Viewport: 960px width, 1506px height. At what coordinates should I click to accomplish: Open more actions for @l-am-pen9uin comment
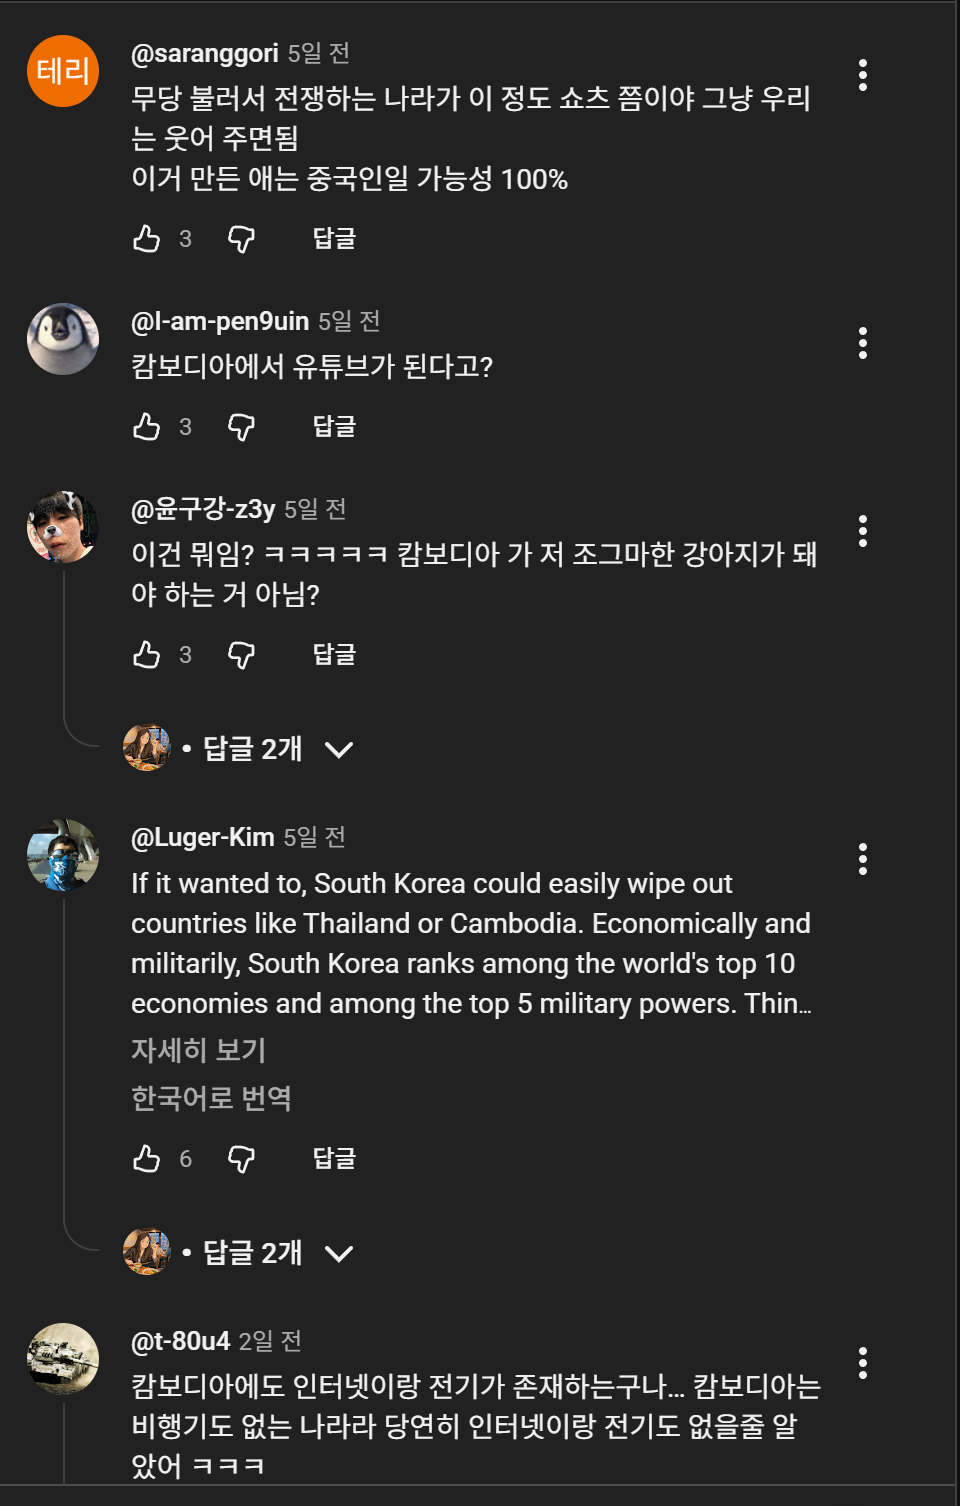862,343
